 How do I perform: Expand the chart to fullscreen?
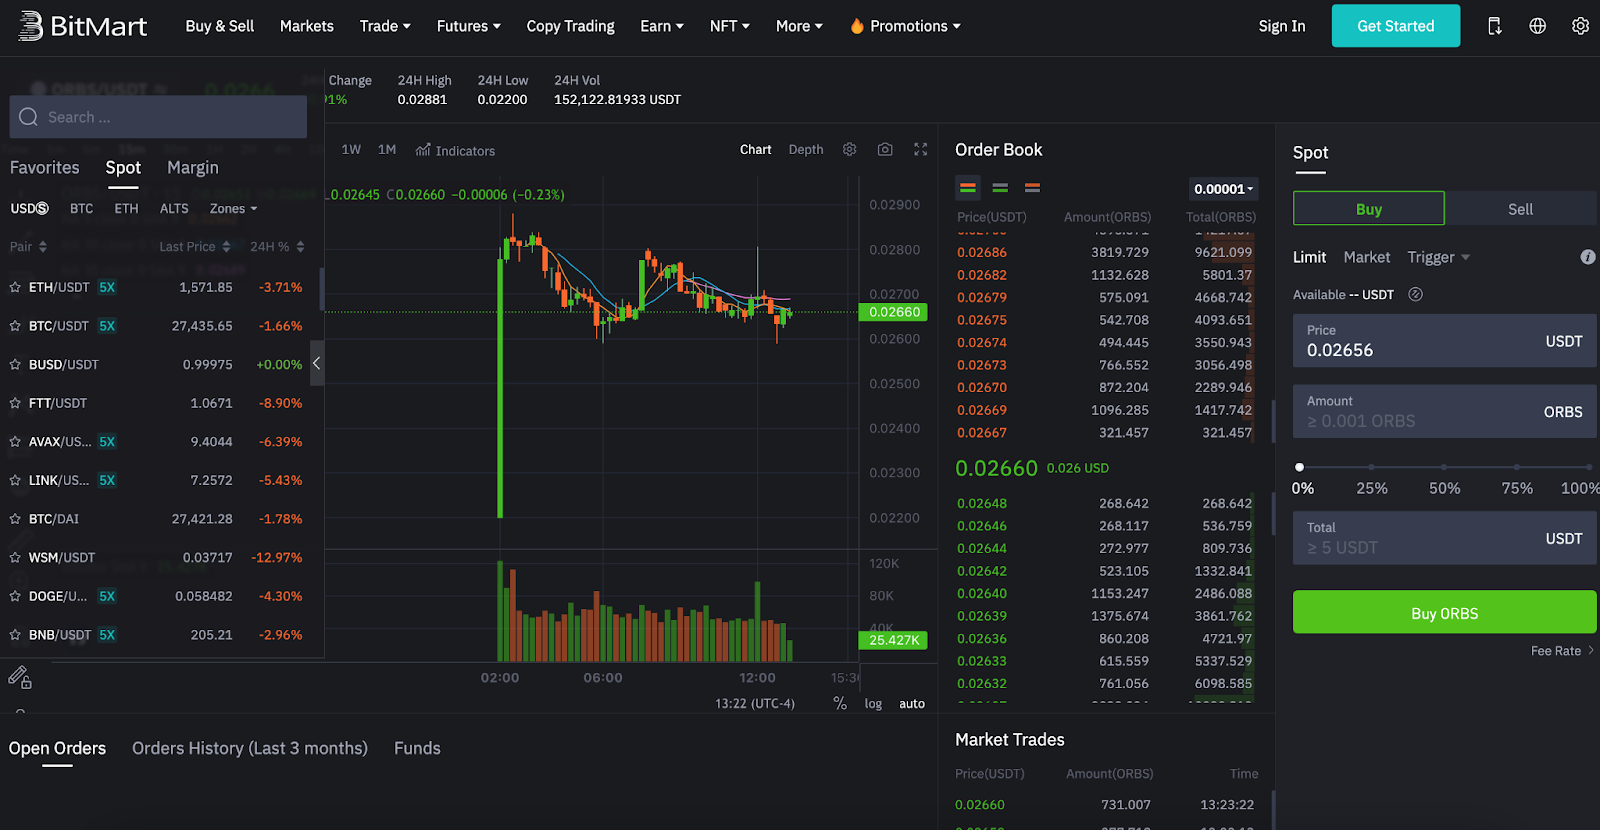pyautogui.click(x=921, y=149)
